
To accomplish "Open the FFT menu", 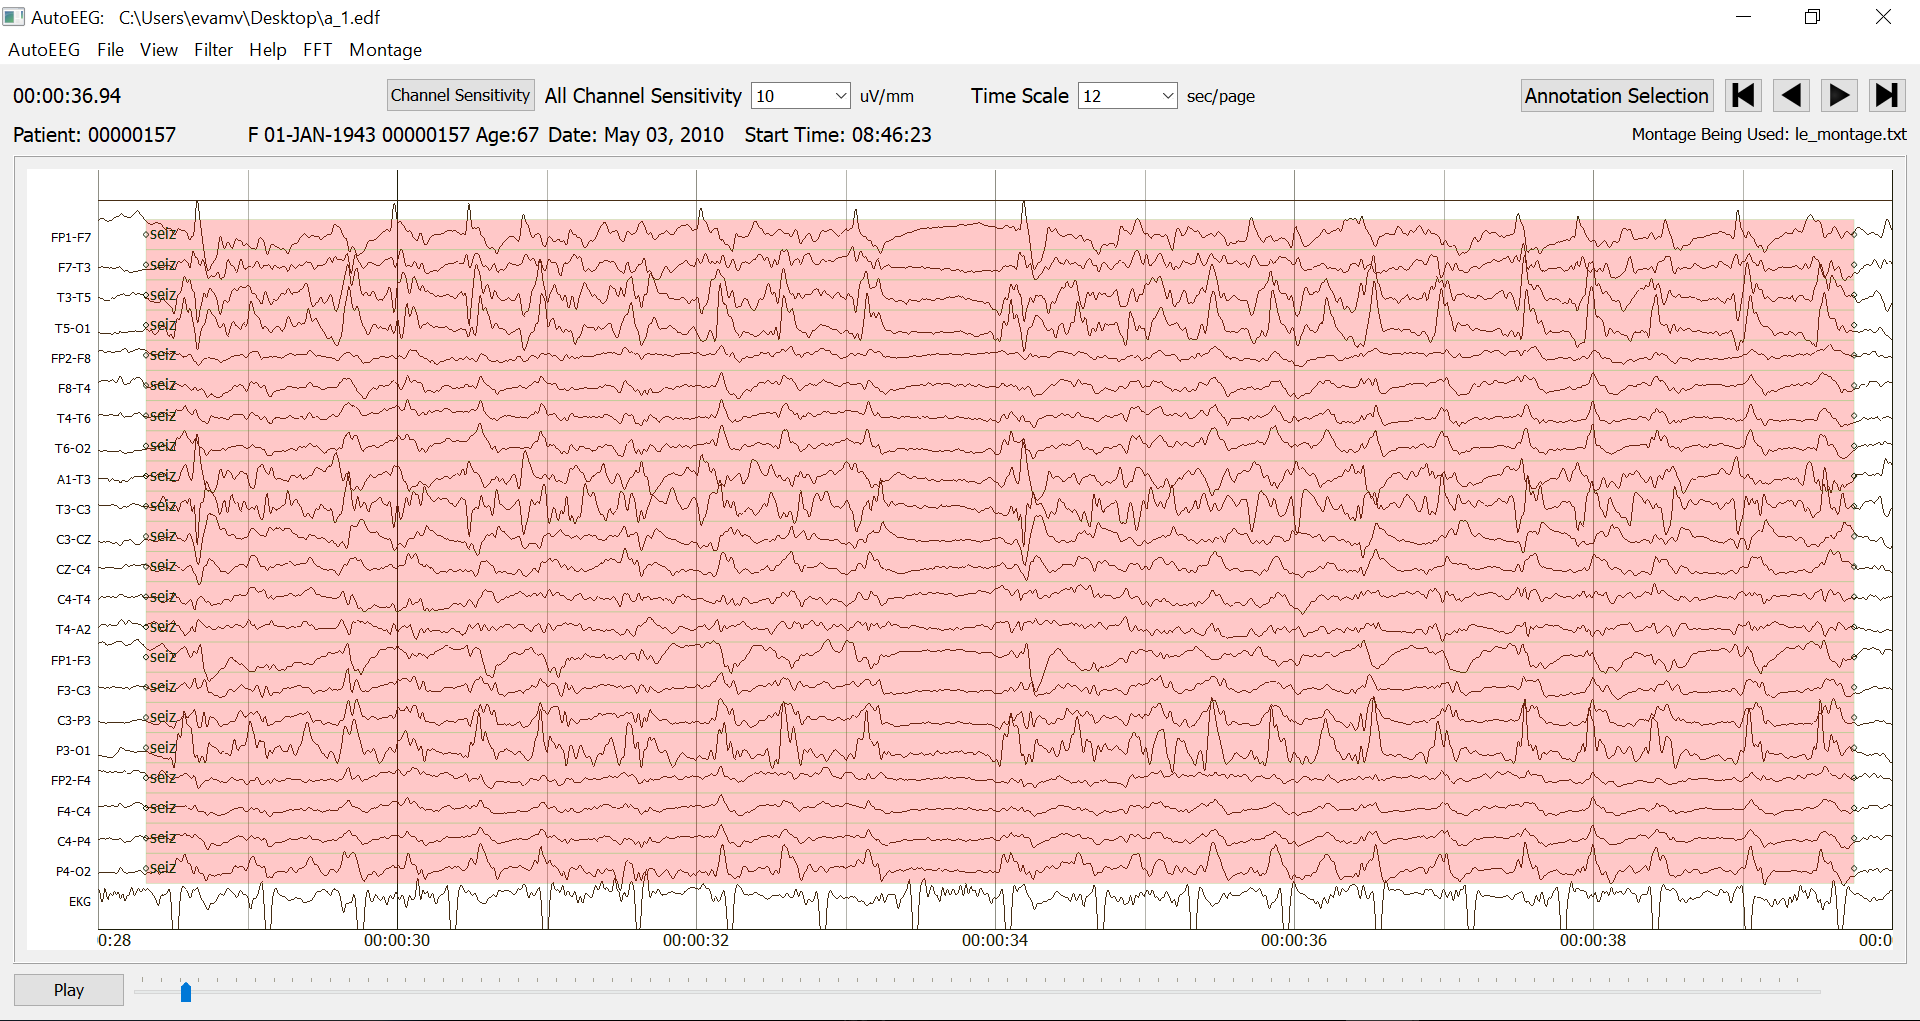I will [318, 50].
